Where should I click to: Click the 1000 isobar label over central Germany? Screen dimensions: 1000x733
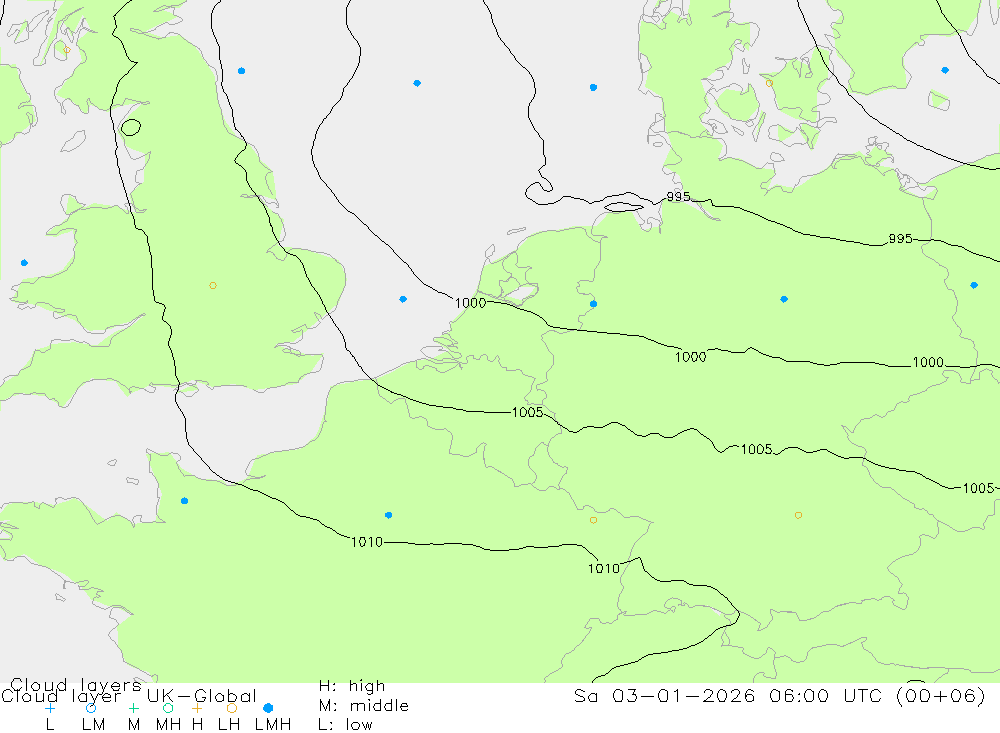pyautogui.click(x=691, y=357)
